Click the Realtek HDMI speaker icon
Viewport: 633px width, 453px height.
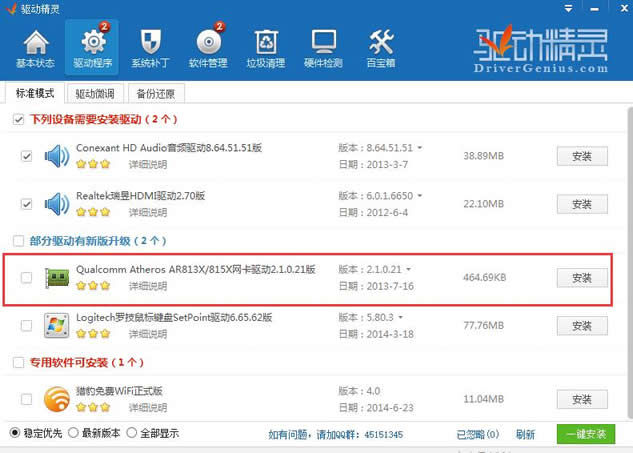point(57,204)
